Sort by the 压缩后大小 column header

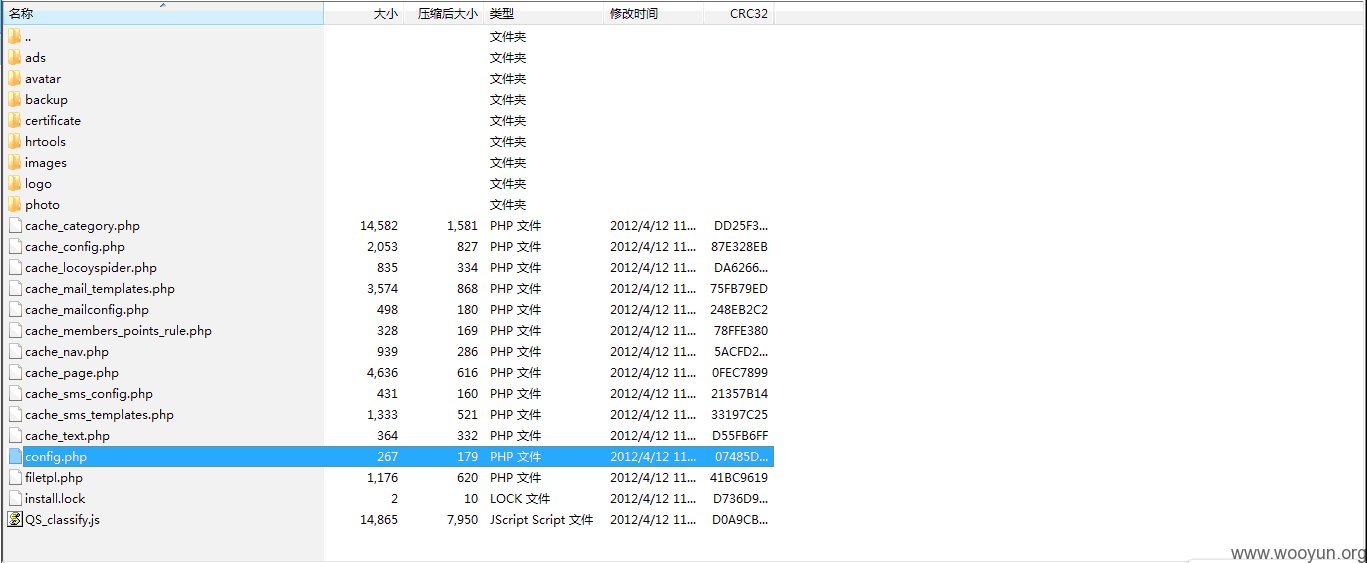444,13
